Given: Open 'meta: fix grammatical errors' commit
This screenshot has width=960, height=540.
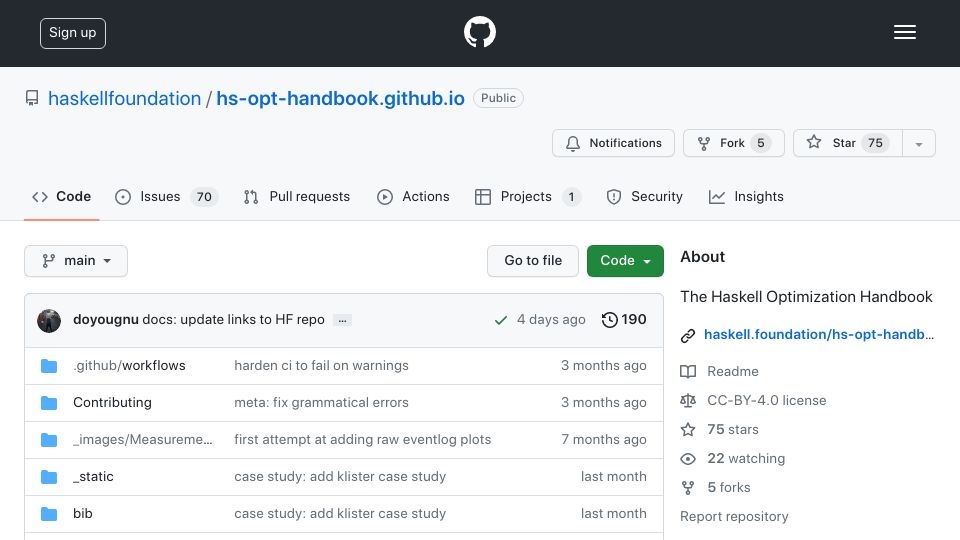Looking at the screenshot, I should pyautogui.click(x=321, y=403).
